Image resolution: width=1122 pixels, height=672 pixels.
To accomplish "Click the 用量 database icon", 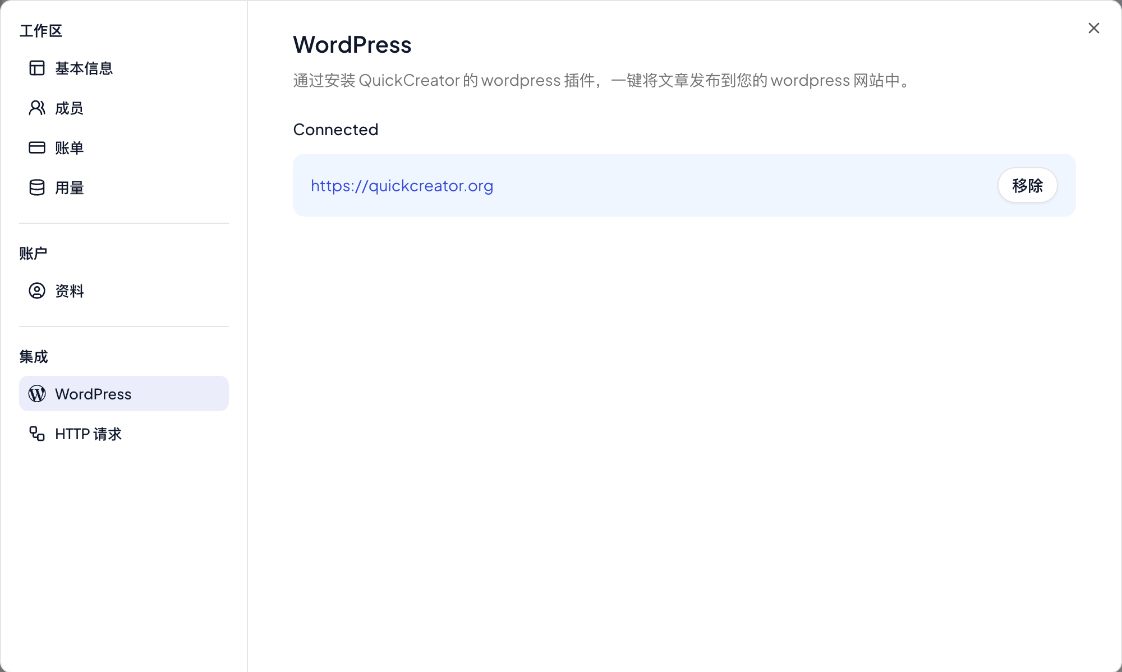I will point(36,188).
